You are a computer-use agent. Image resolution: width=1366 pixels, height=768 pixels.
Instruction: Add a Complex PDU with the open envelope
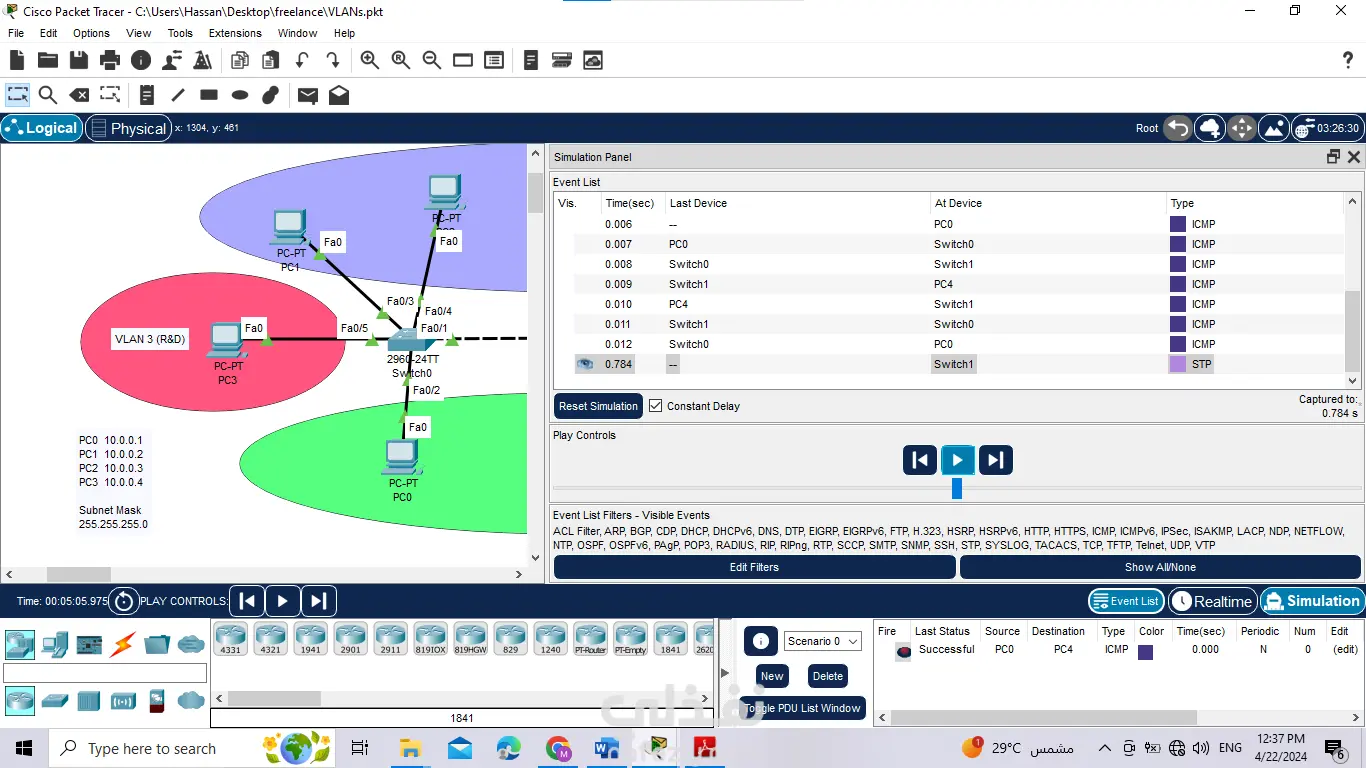coord(339,96)
